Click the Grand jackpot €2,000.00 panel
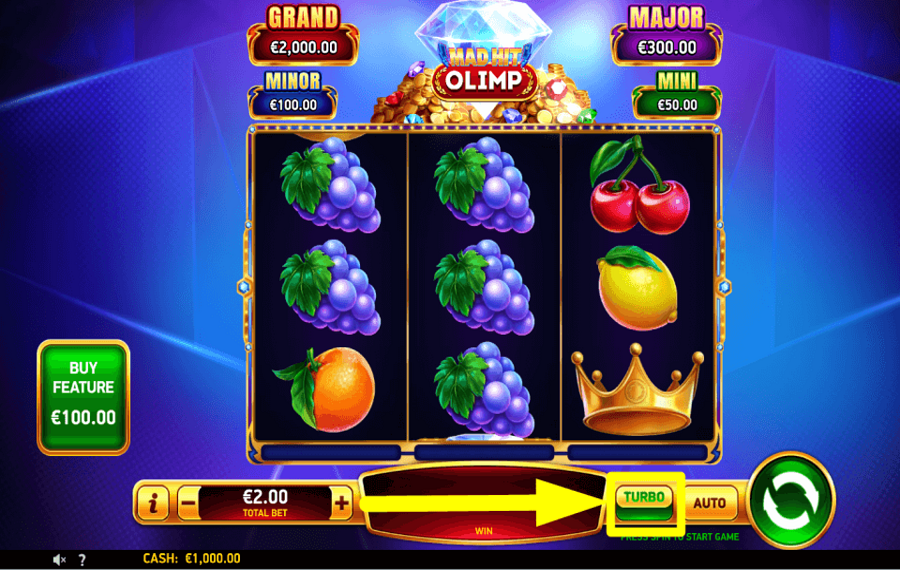Screen dimensions: 900x570 coord(303,36)
